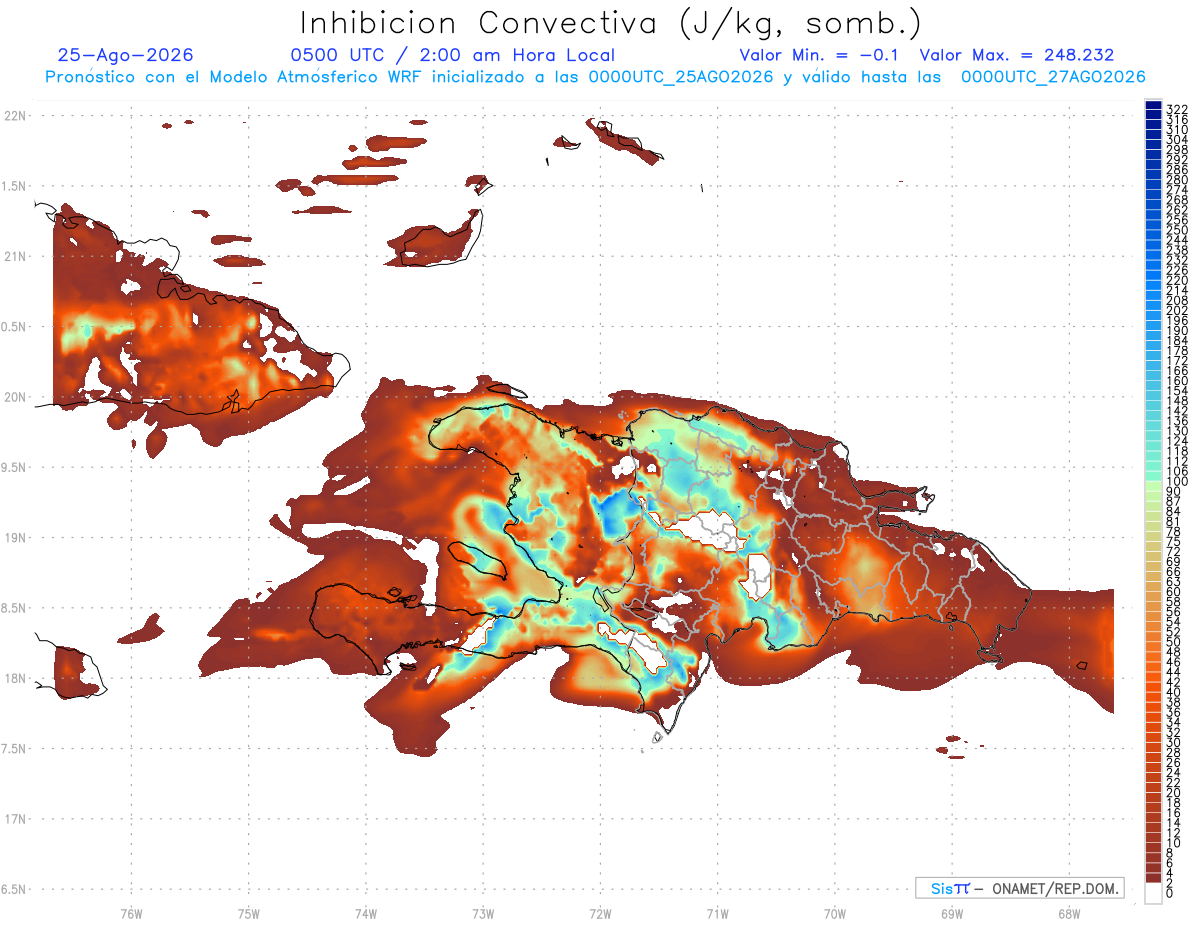Click the '71W' longitude label
The width and height of the screenshot is (1200, 927).
coord(717,913)
